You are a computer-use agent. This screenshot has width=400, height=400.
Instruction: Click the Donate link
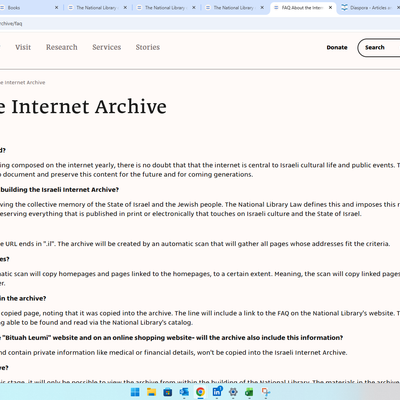point(337,47)
